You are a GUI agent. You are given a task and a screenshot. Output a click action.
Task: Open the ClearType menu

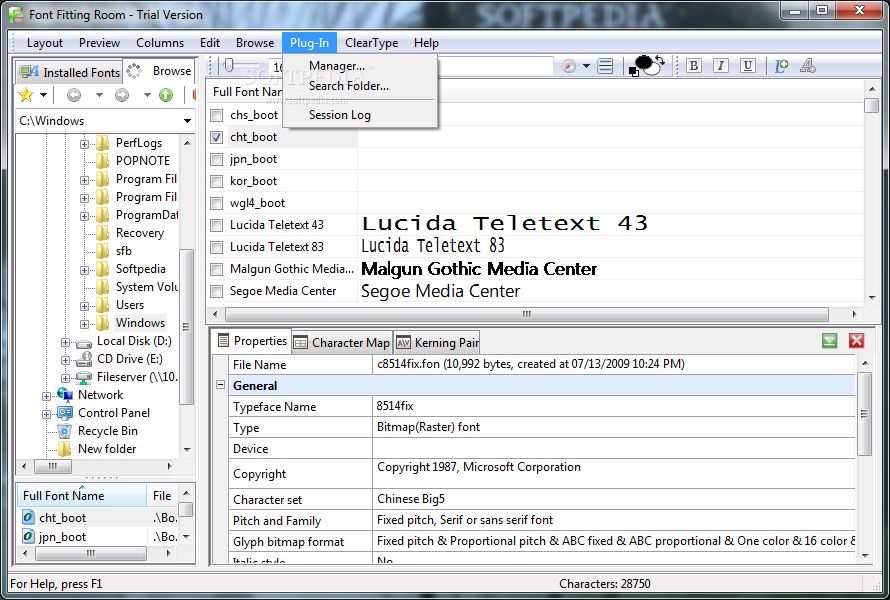point(371,43)
